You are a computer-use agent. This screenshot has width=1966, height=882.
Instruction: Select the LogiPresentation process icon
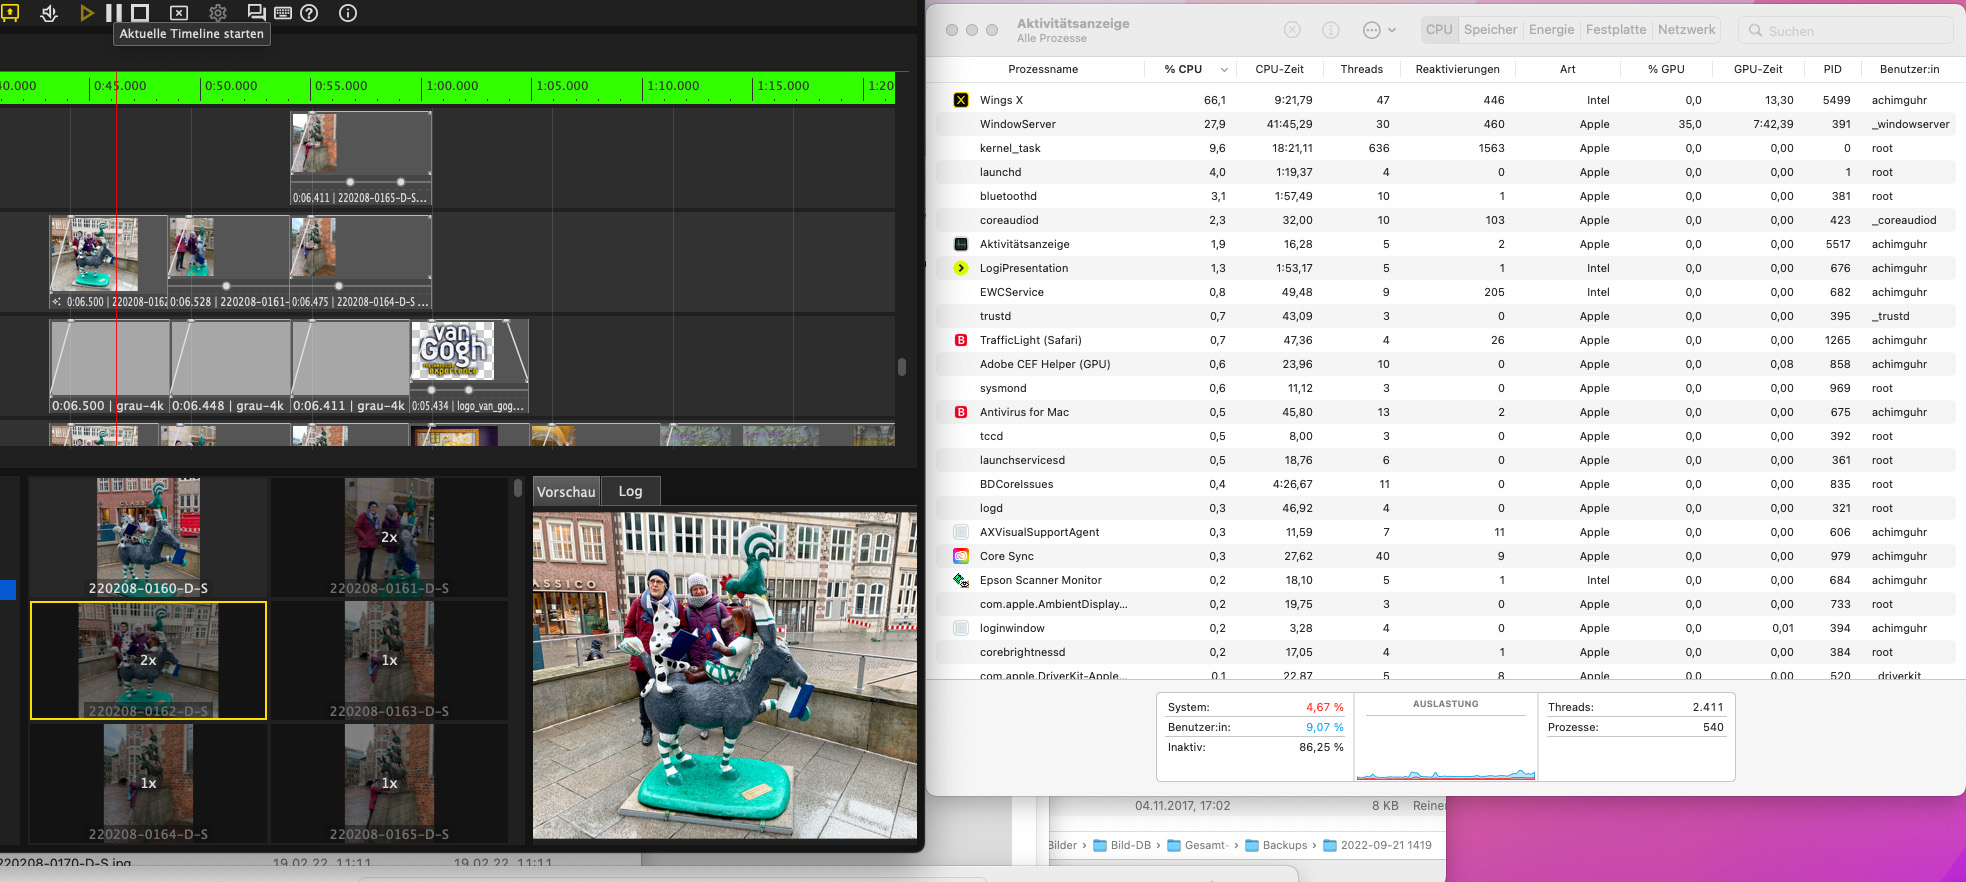pos(961,268)
